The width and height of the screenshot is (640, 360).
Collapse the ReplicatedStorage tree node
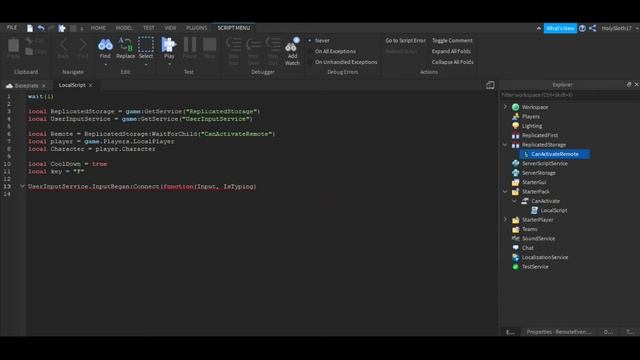[x=505, y=144]
